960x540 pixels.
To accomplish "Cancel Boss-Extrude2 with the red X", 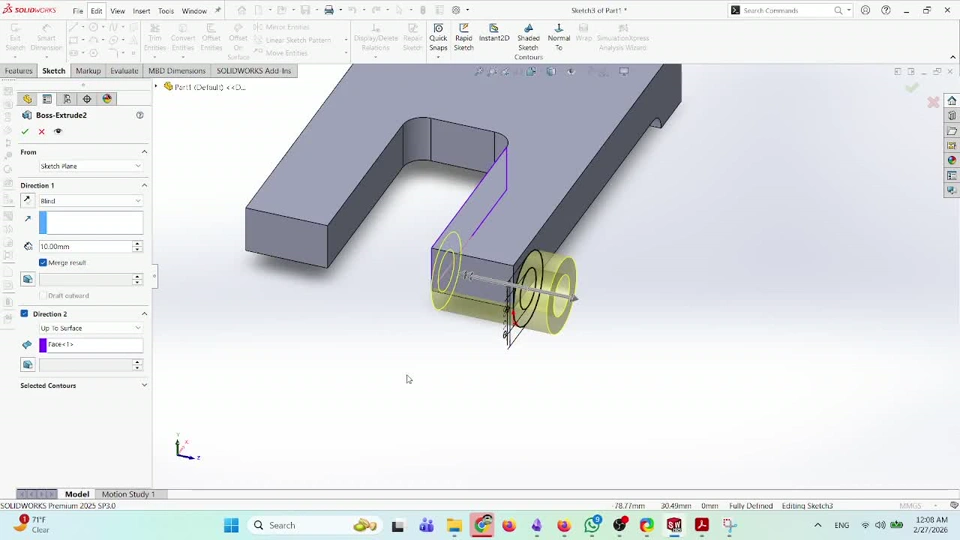I will [x=42, y=132].
